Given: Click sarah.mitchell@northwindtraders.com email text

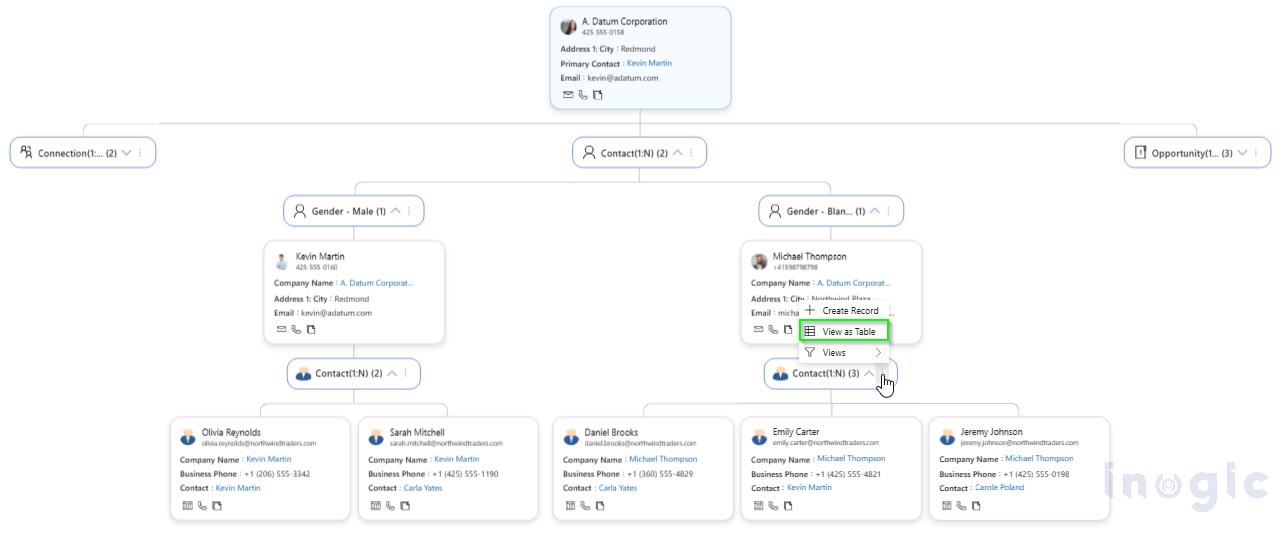Looking at the screenshot, I should (x=446, y=443).
